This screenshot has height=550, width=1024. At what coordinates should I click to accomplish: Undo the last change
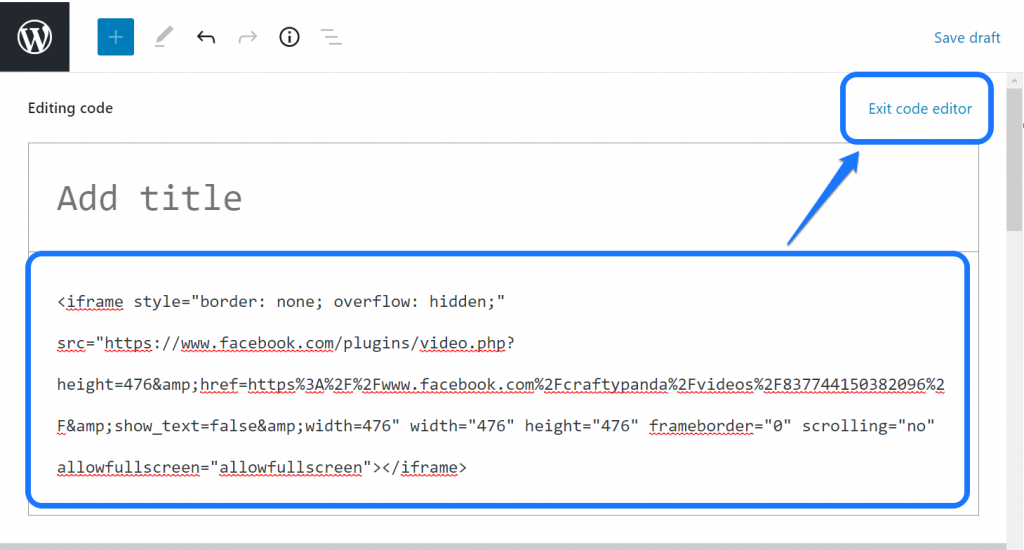point(206,37)
